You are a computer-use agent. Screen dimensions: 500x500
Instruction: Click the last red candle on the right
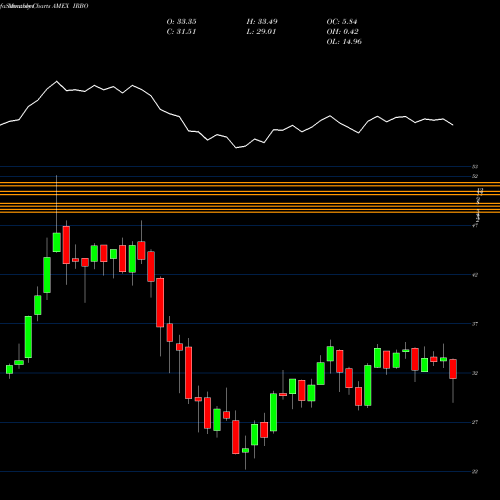453,369
